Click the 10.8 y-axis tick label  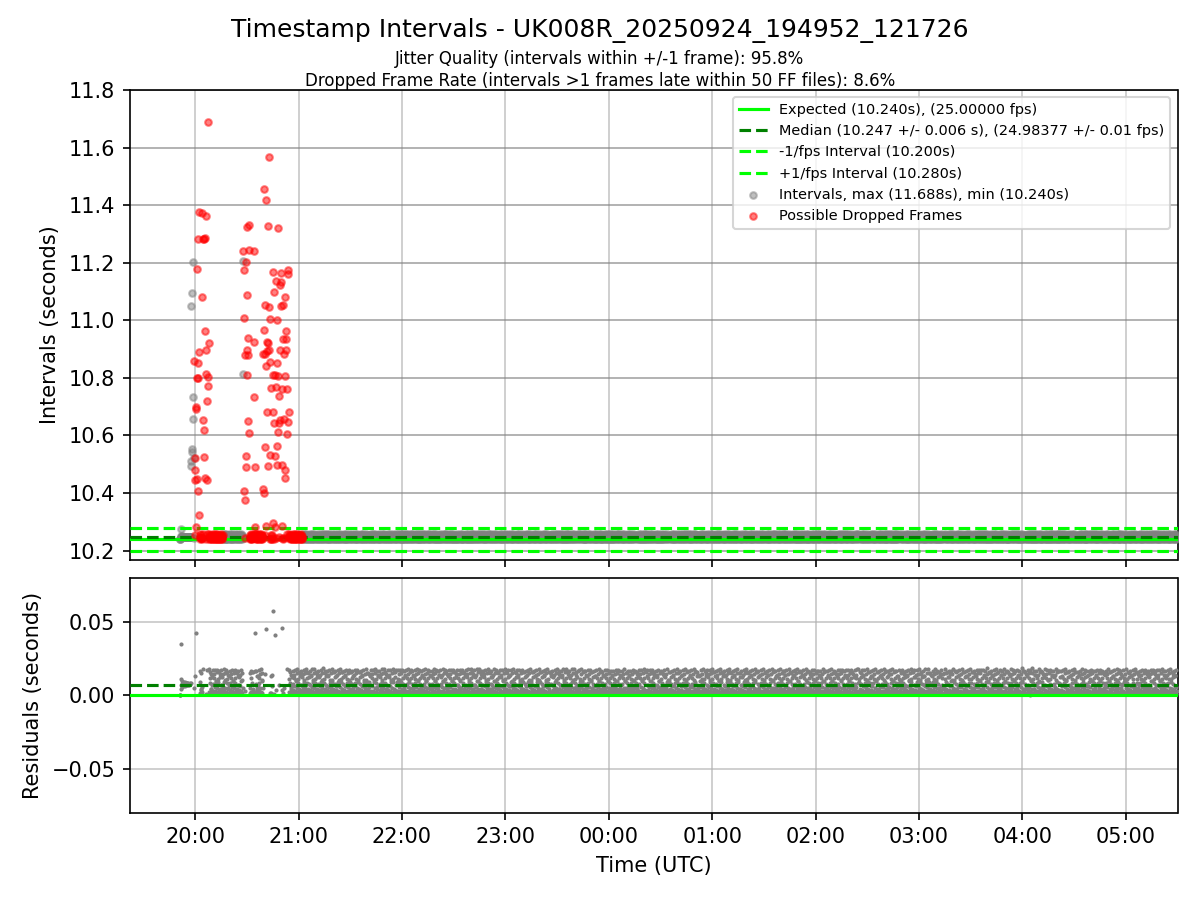(x=93, y=378)
